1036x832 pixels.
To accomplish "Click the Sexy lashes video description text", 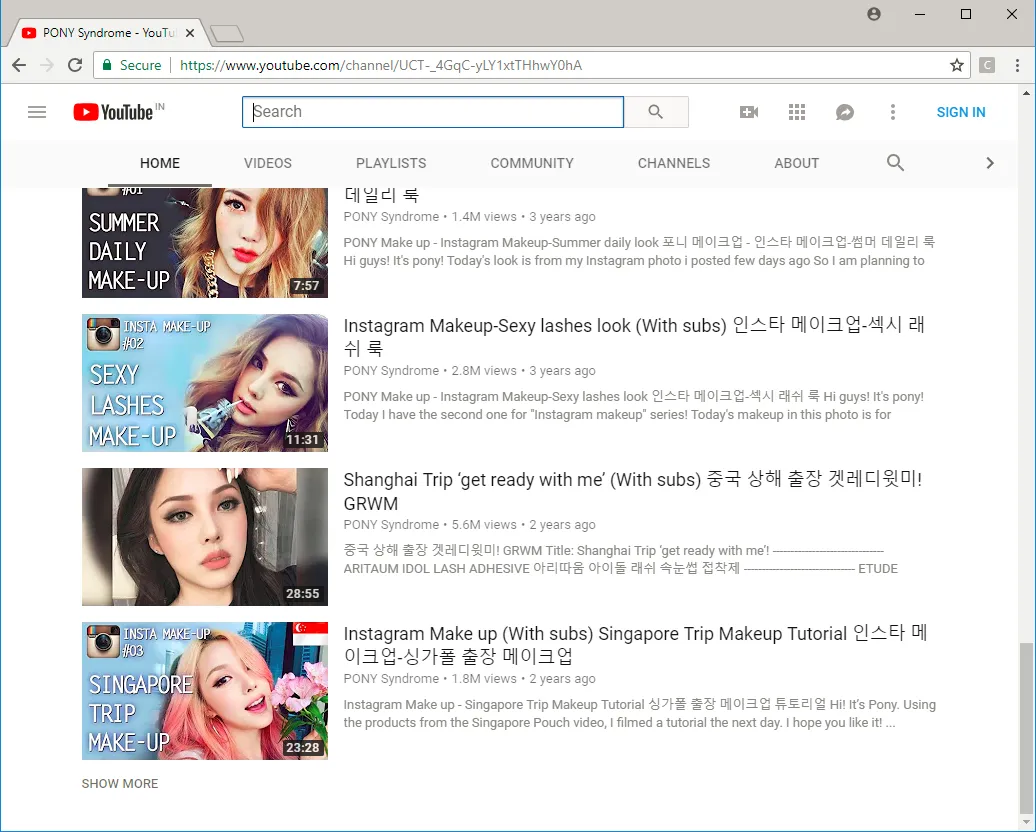I will click(634, 406).
